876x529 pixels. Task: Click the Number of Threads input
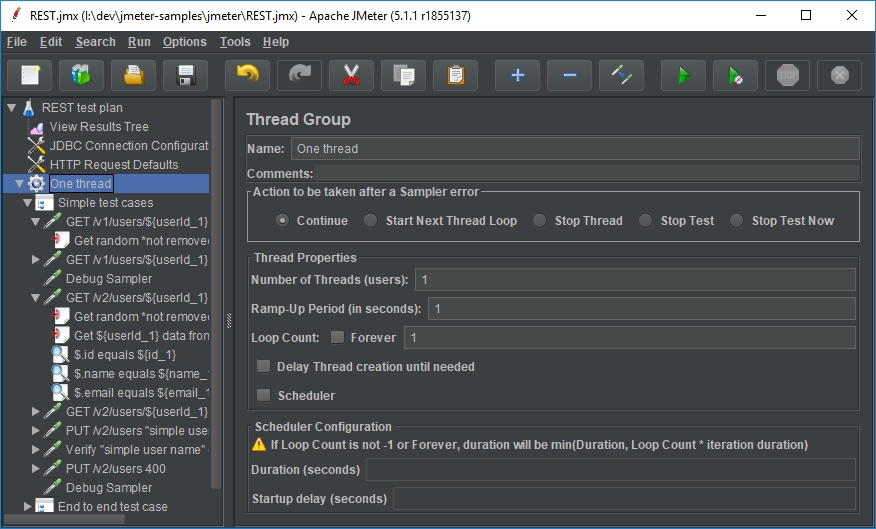[x=635, y=279]
